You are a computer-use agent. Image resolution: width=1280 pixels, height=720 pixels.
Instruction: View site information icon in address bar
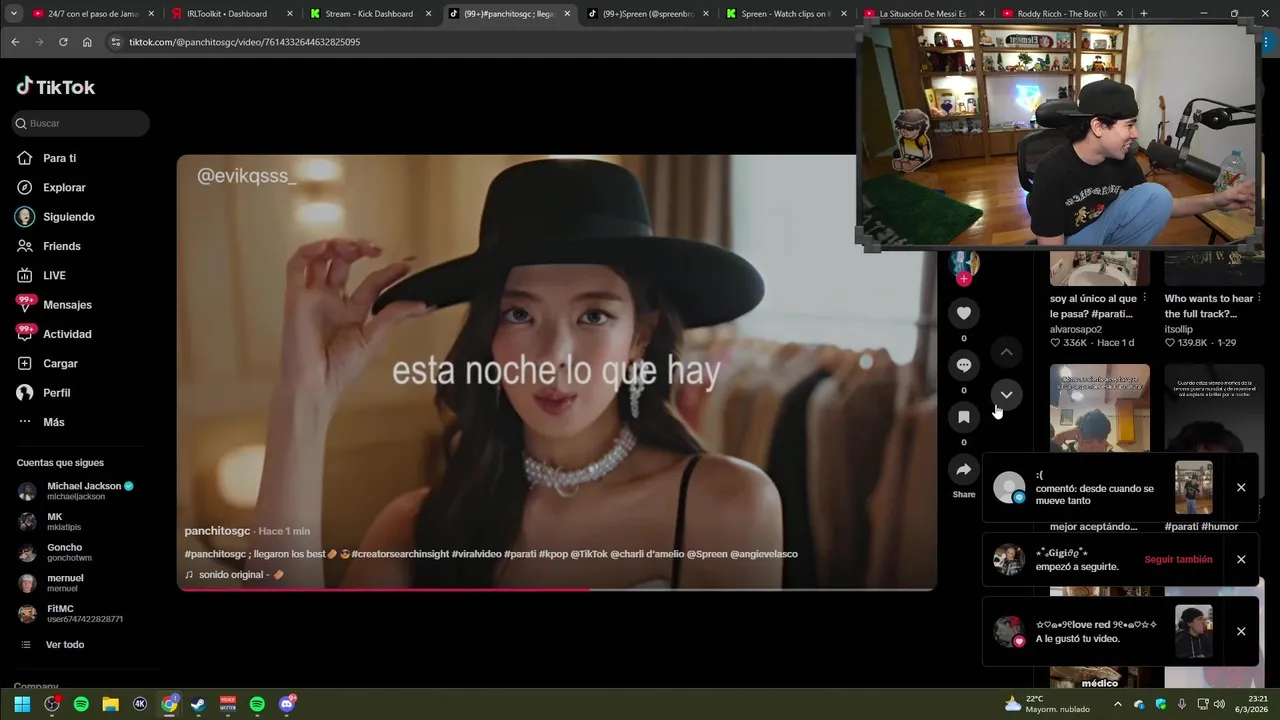click(x=115, y=42)
